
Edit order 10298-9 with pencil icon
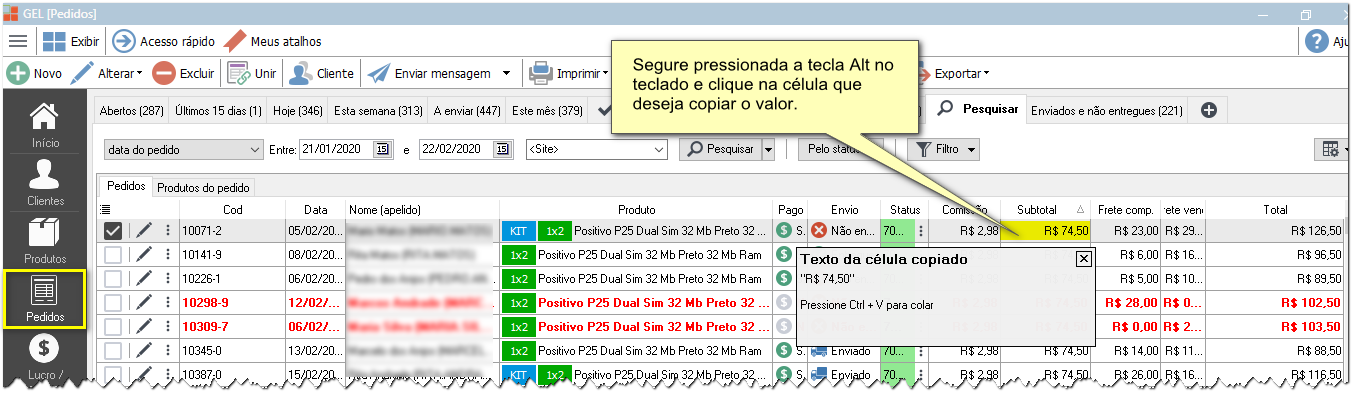144,302
